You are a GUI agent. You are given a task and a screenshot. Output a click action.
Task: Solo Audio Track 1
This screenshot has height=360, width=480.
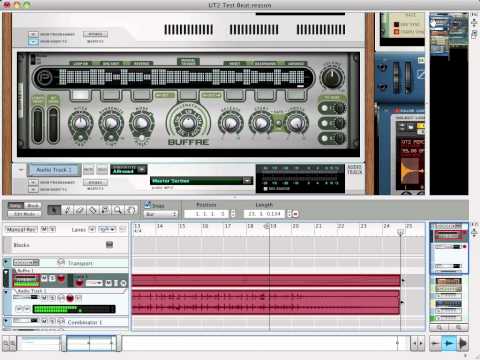[x=52, y=298]
